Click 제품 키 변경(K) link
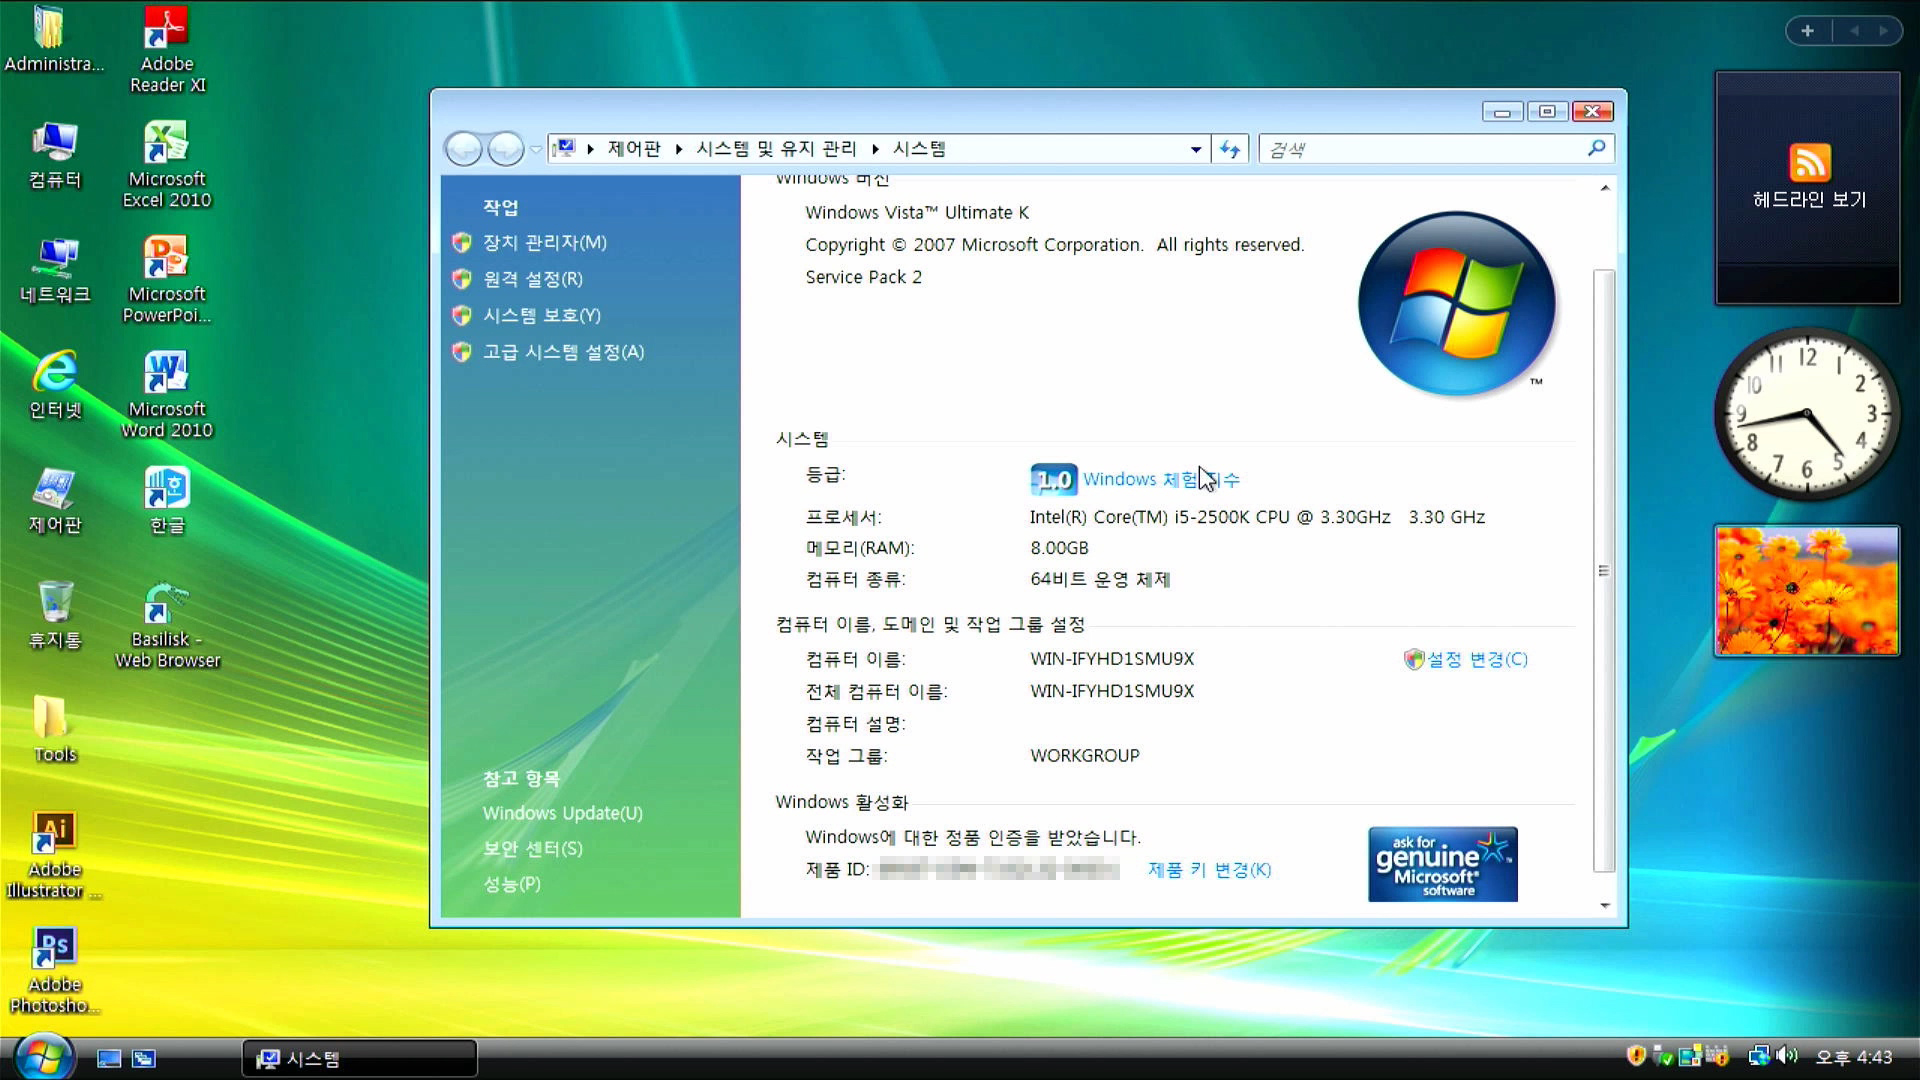 (1209, 869)
